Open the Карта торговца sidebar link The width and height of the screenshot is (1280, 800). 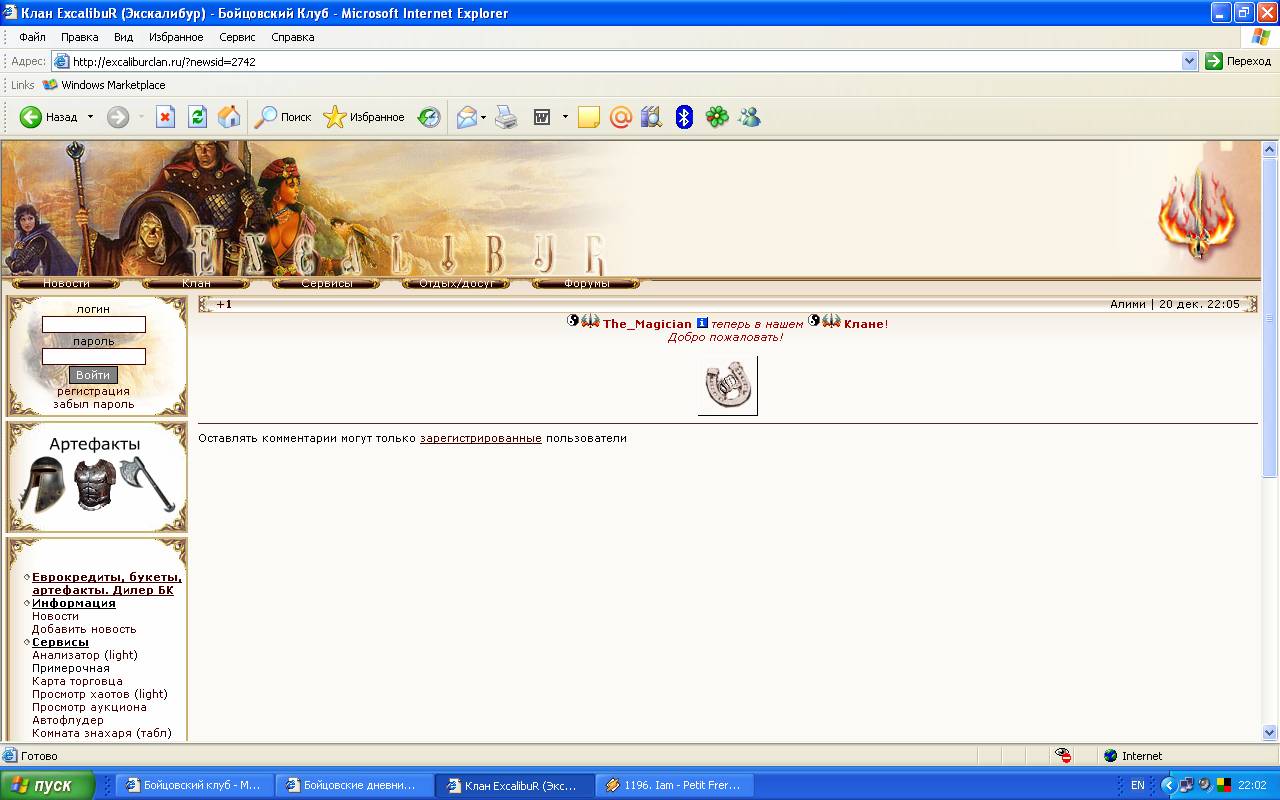77,681
